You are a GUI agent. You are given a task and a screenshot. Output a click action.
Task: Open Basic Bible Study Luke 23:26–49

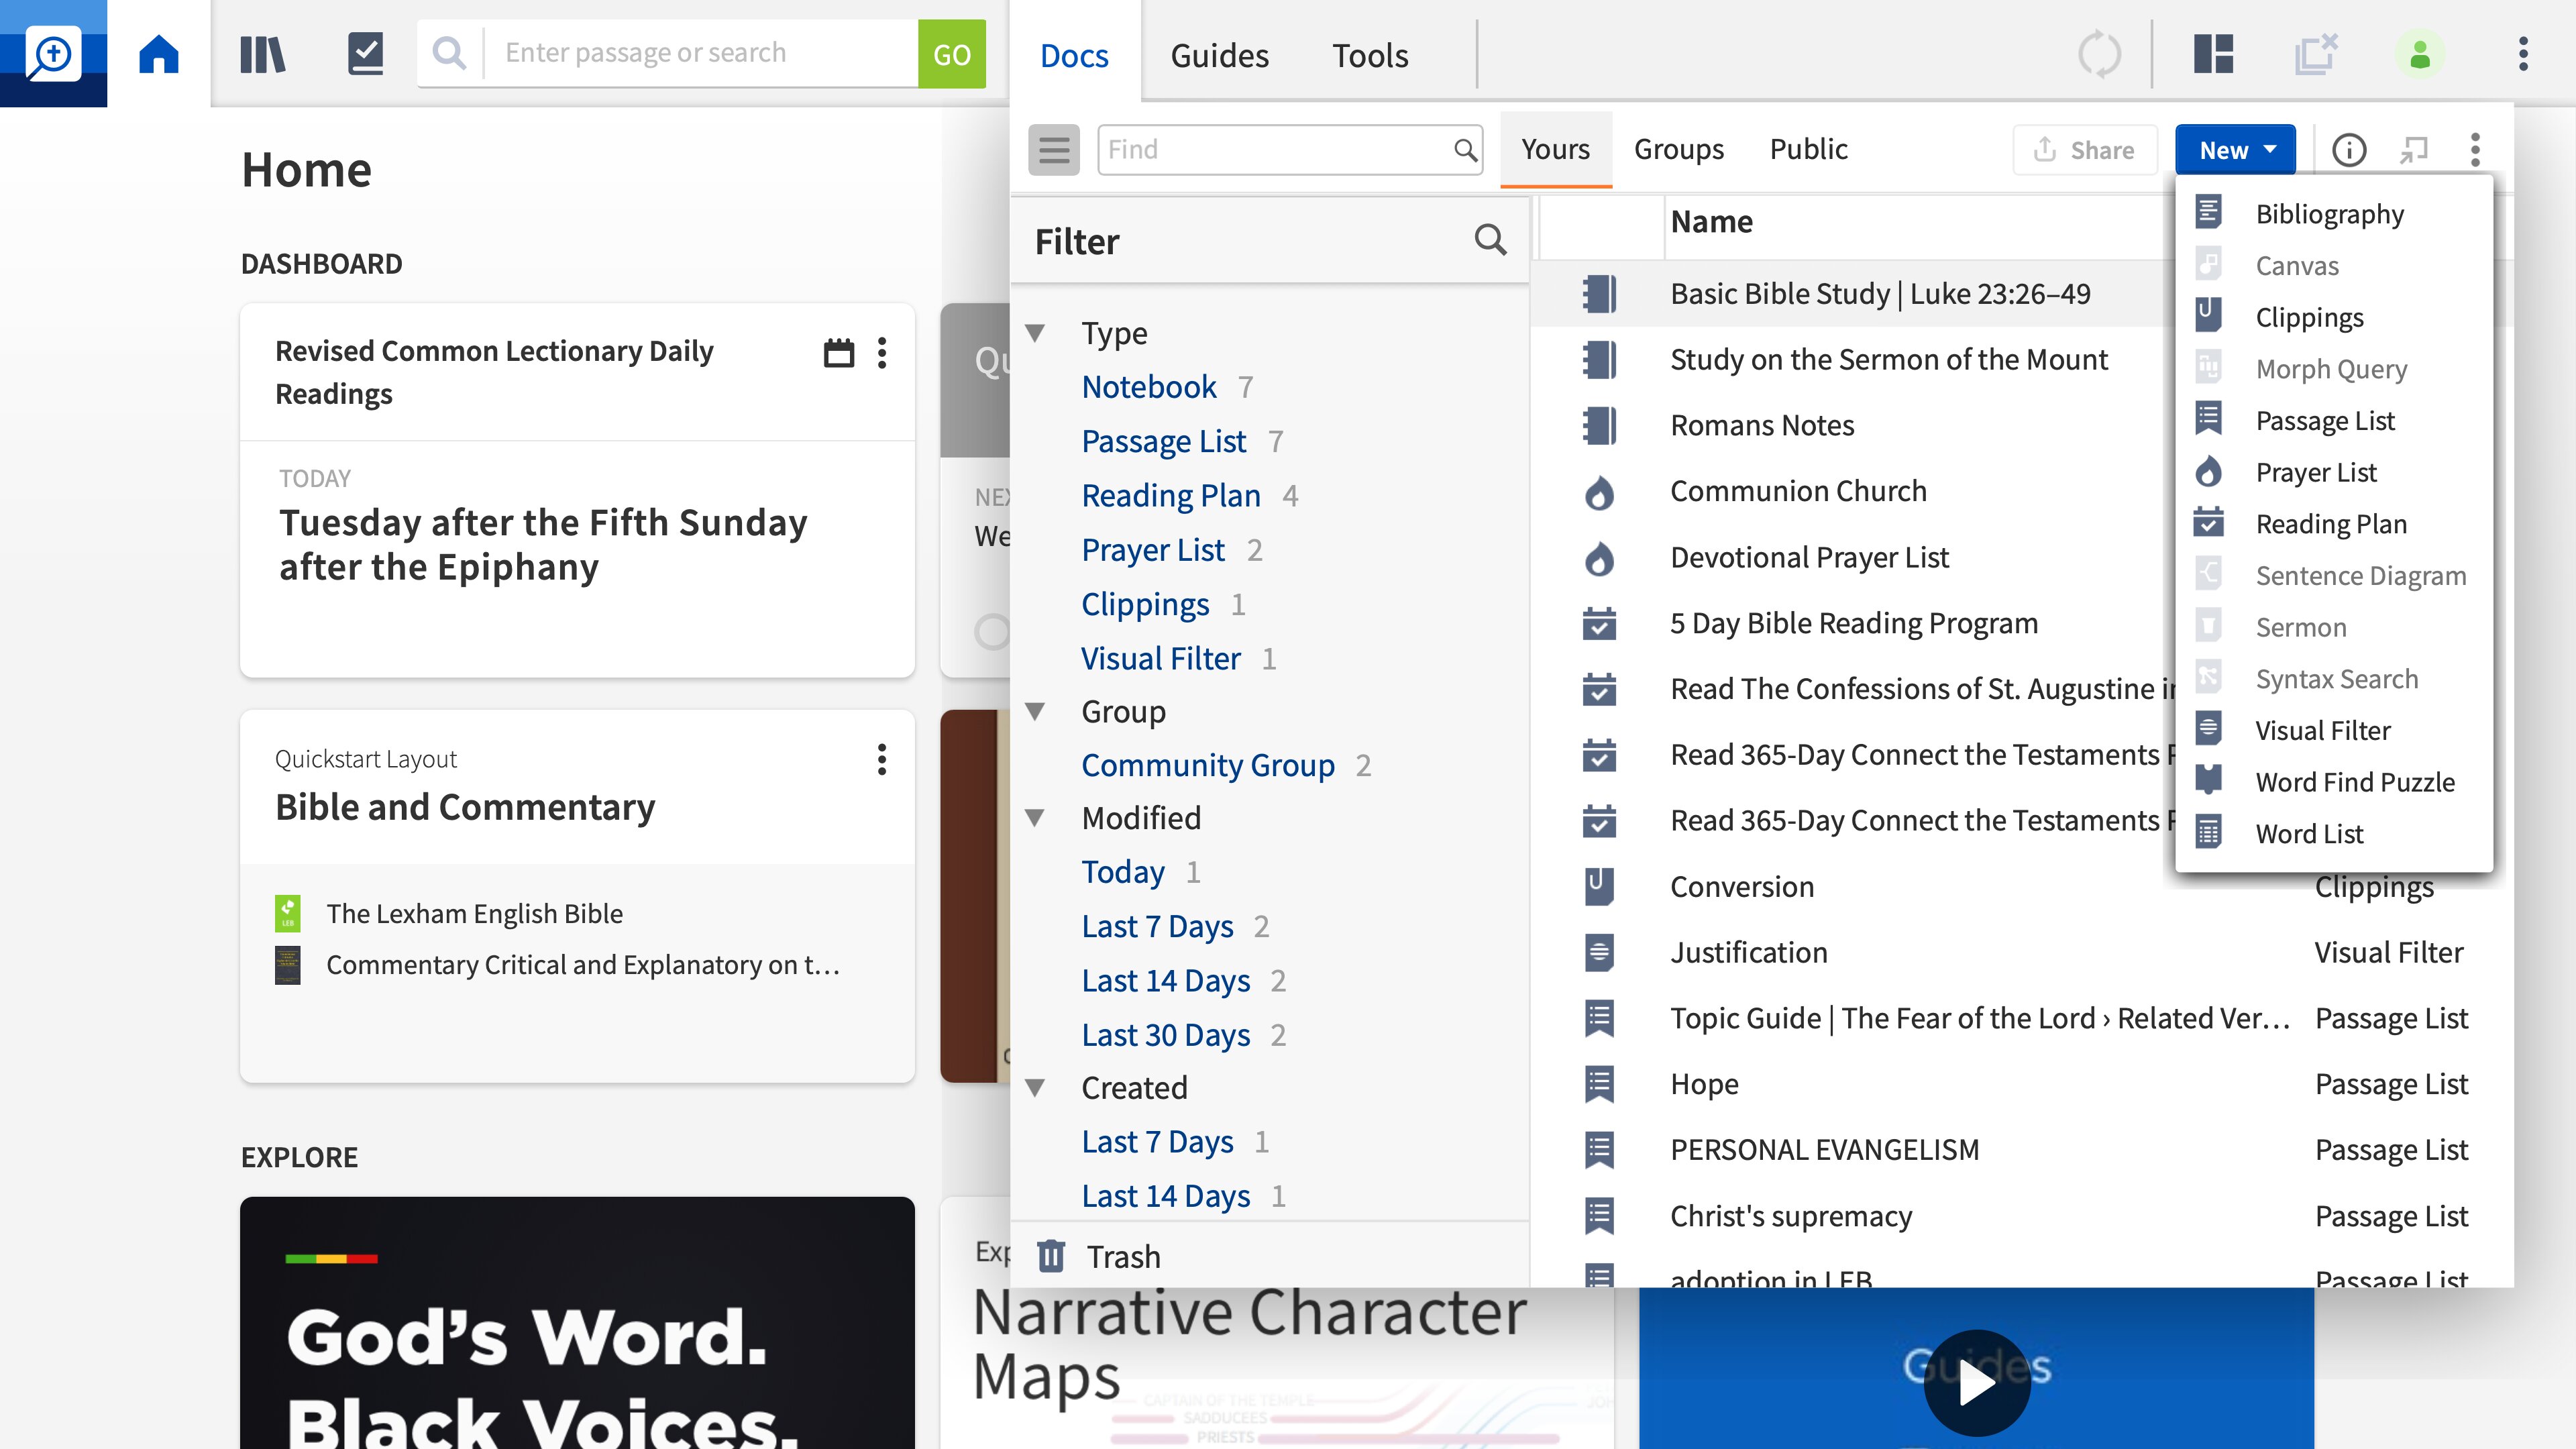click(x=1880, y=294)
